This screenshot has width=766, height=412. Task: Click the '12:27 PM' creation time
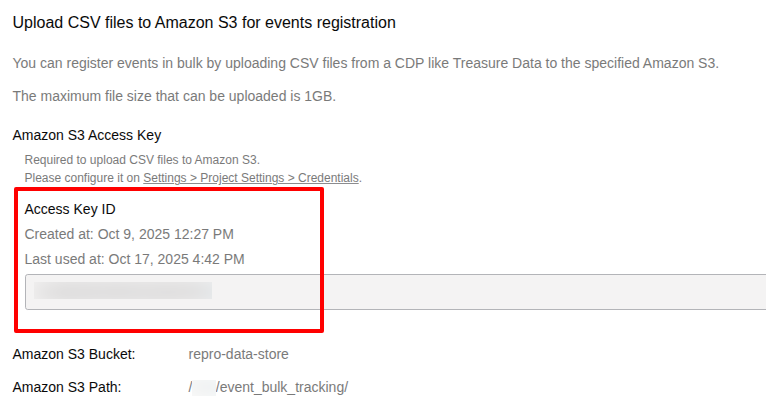tap(207, 234)
